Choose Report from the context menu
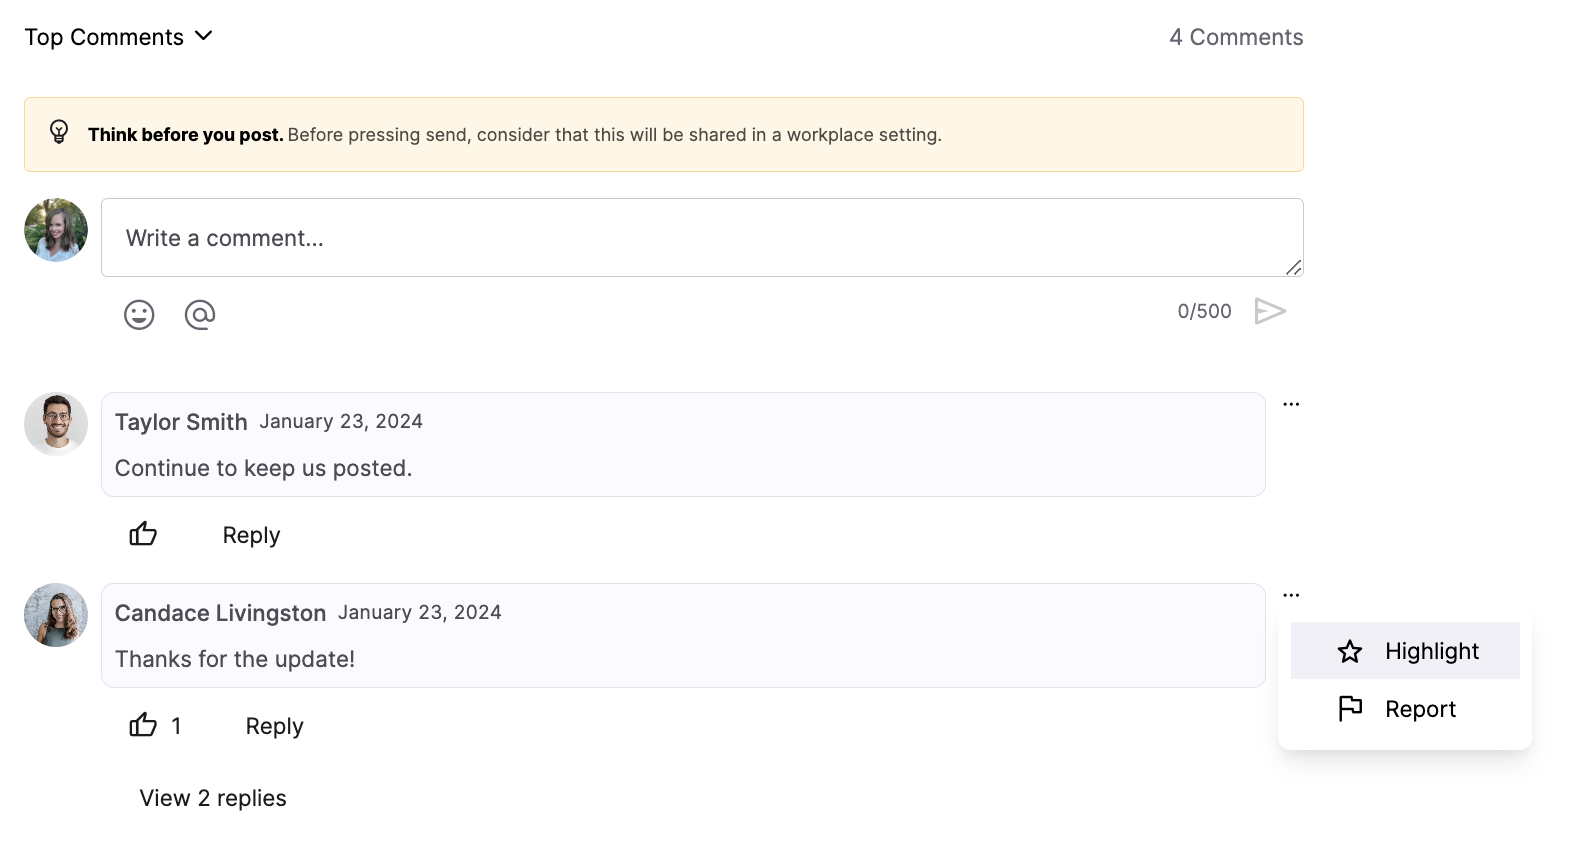The image size is (1588, 852). (1405, 709)
